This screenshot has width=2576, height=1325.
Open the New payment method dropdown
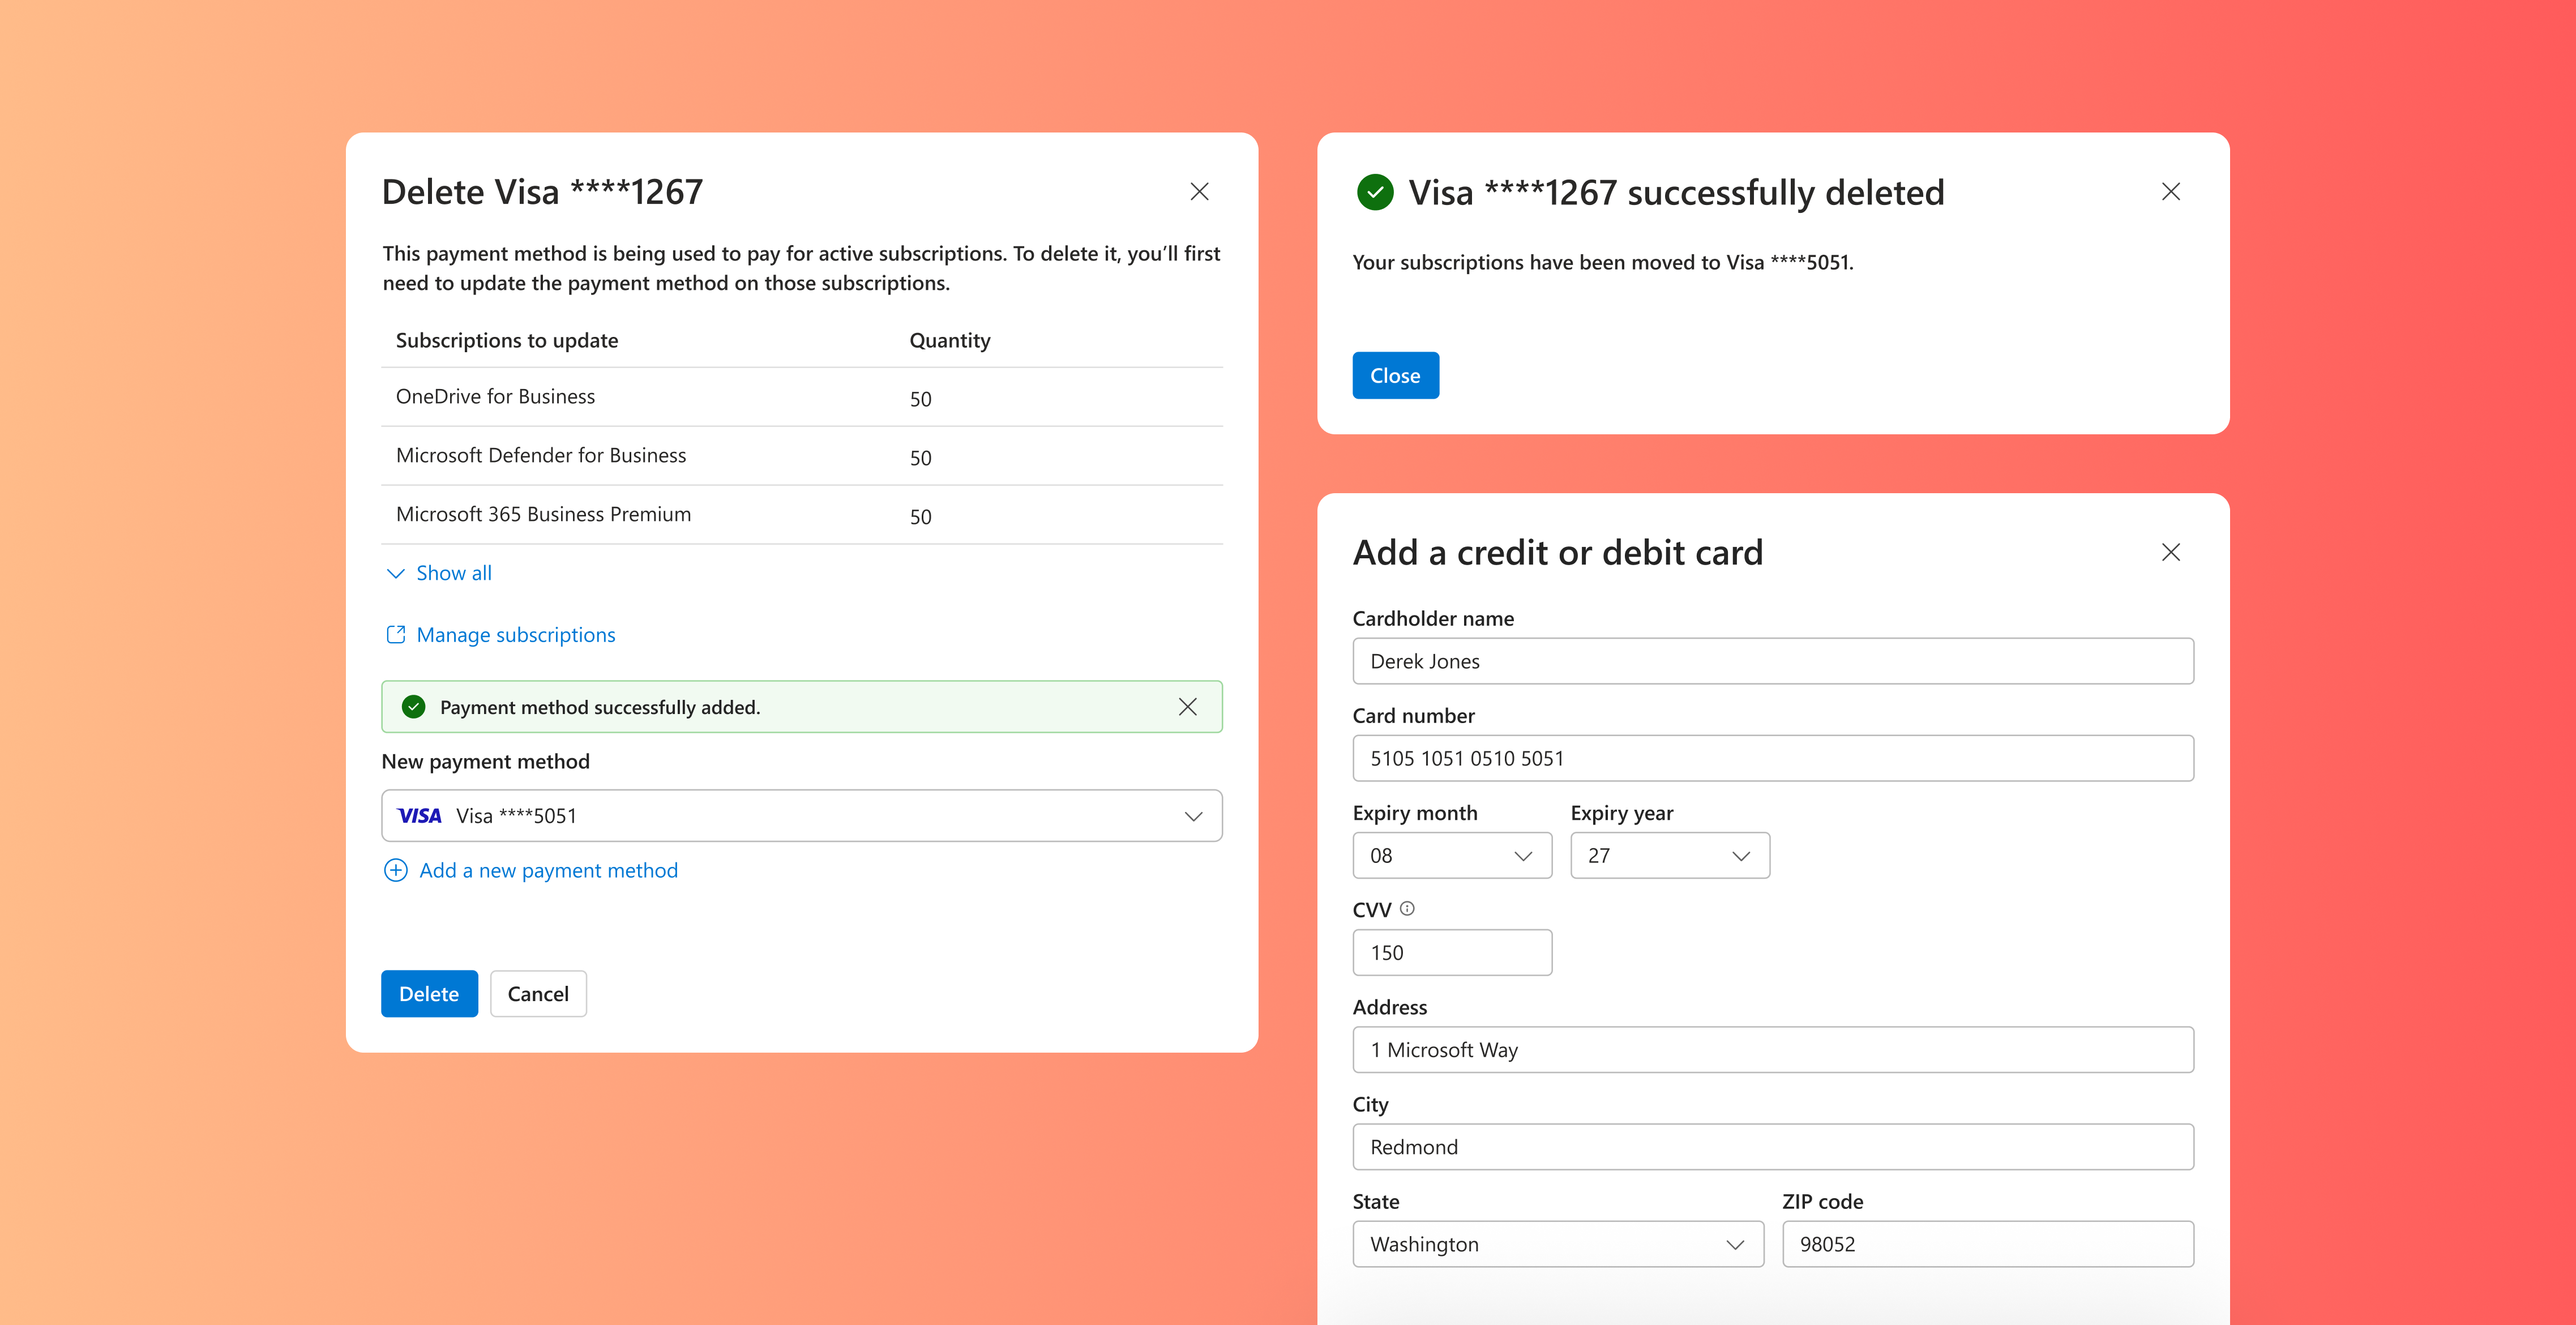point(801,816)
